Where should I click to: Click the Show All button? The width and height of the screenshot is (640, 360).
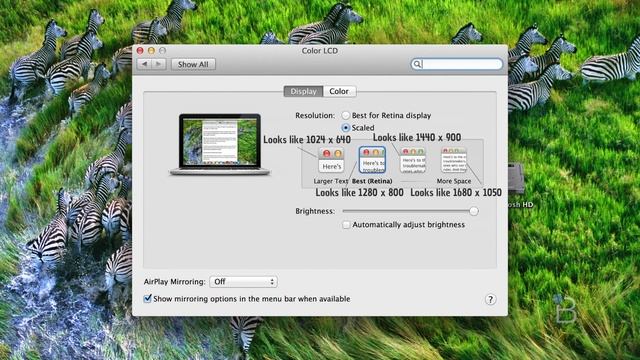point(193,64)
